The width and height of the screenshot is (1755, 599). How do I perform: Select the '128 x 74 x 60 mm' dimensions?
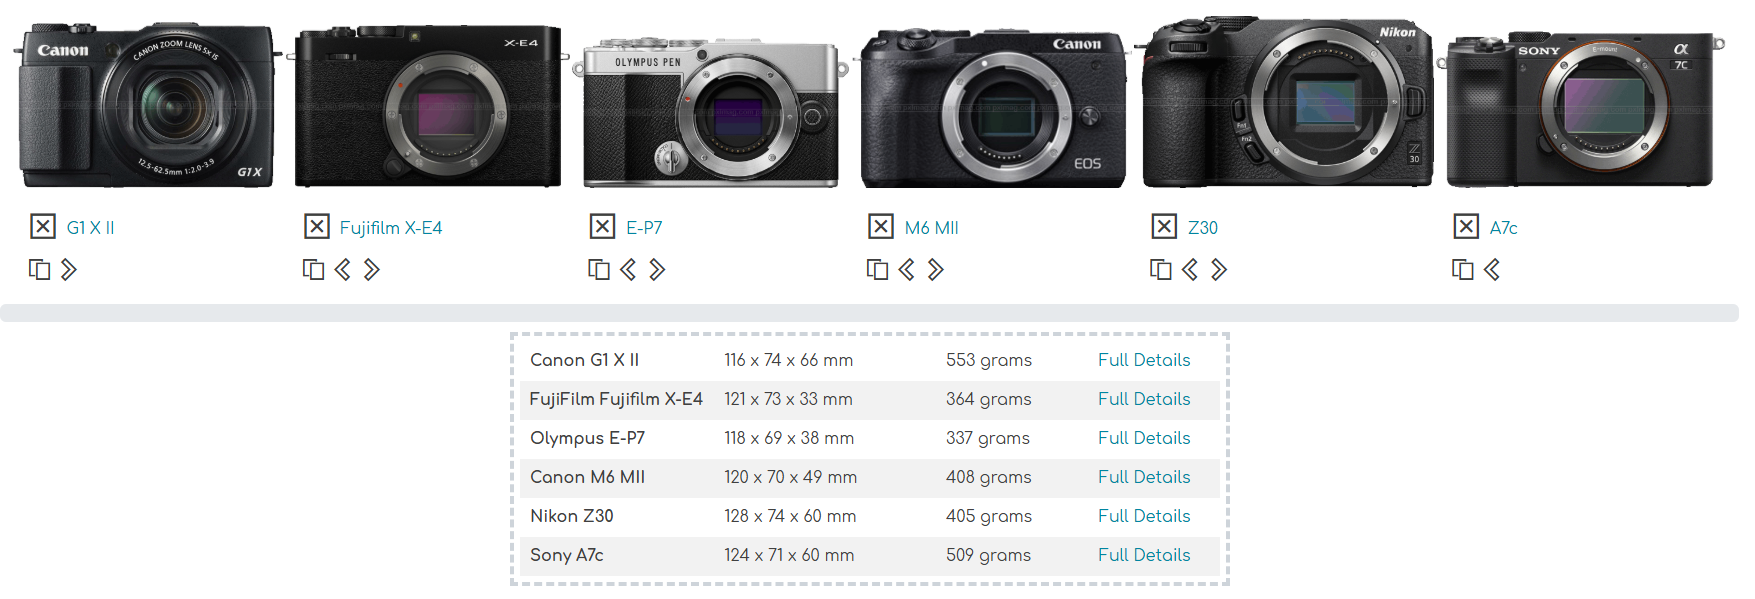[790, 516]
